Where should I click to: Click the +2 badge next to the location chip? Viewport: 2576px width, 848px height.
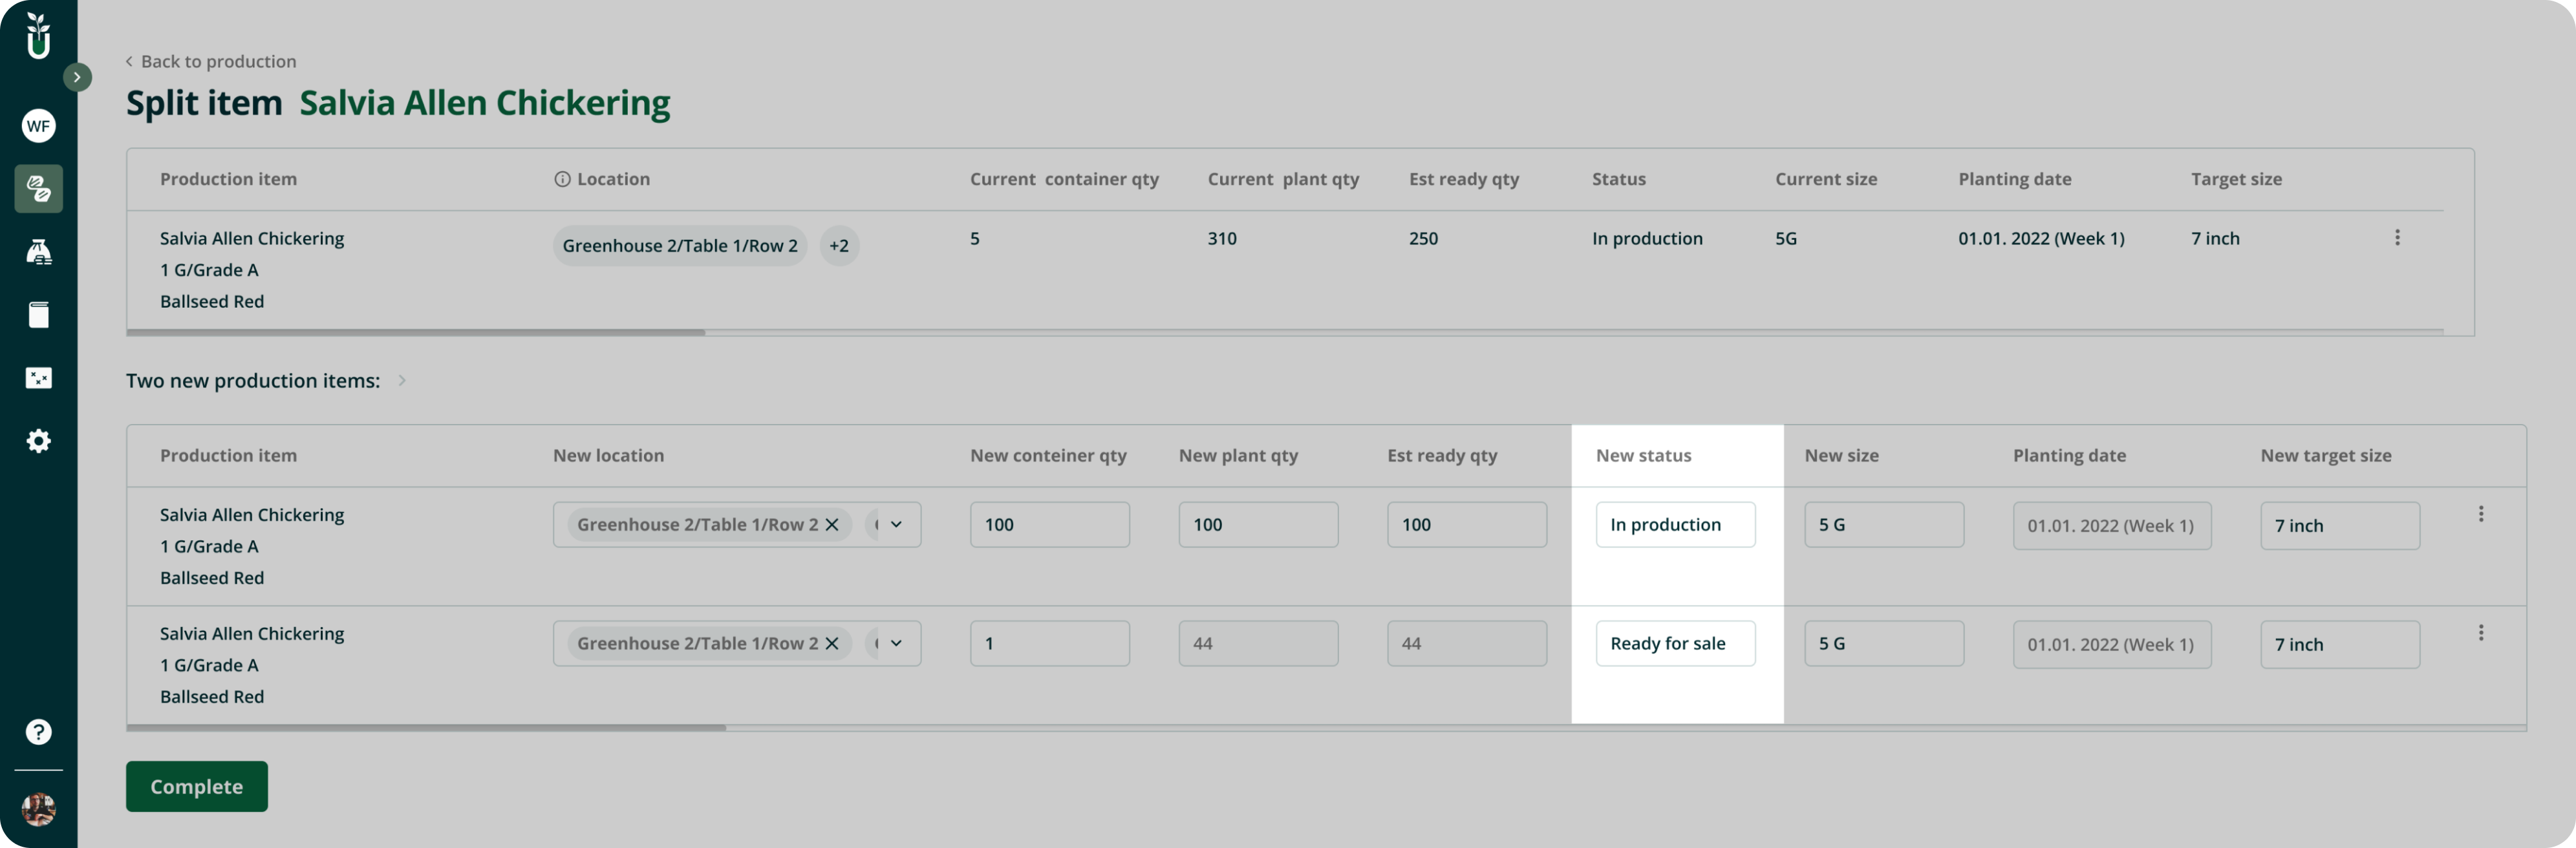click(839, 245)
